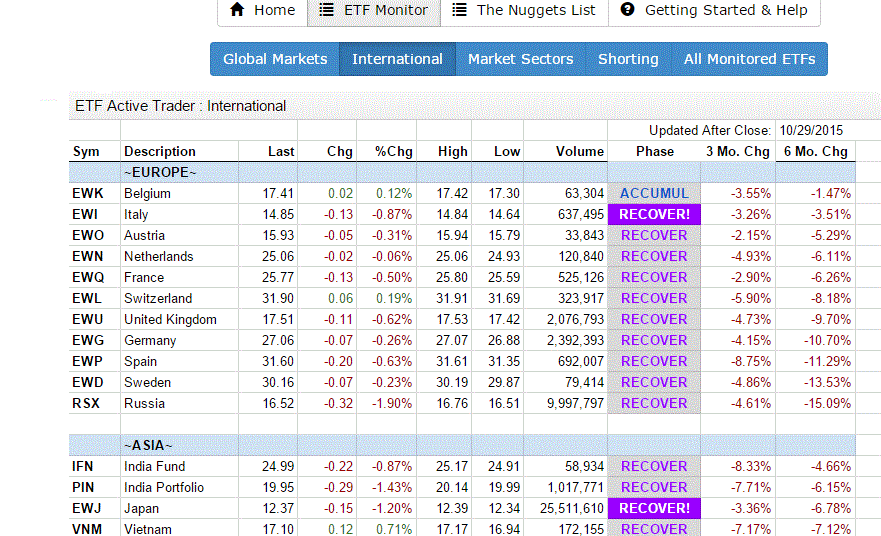The width and height of the screenshot is (881, 536).
Task: Select the RSX Russia symbol
Action: 86,403
